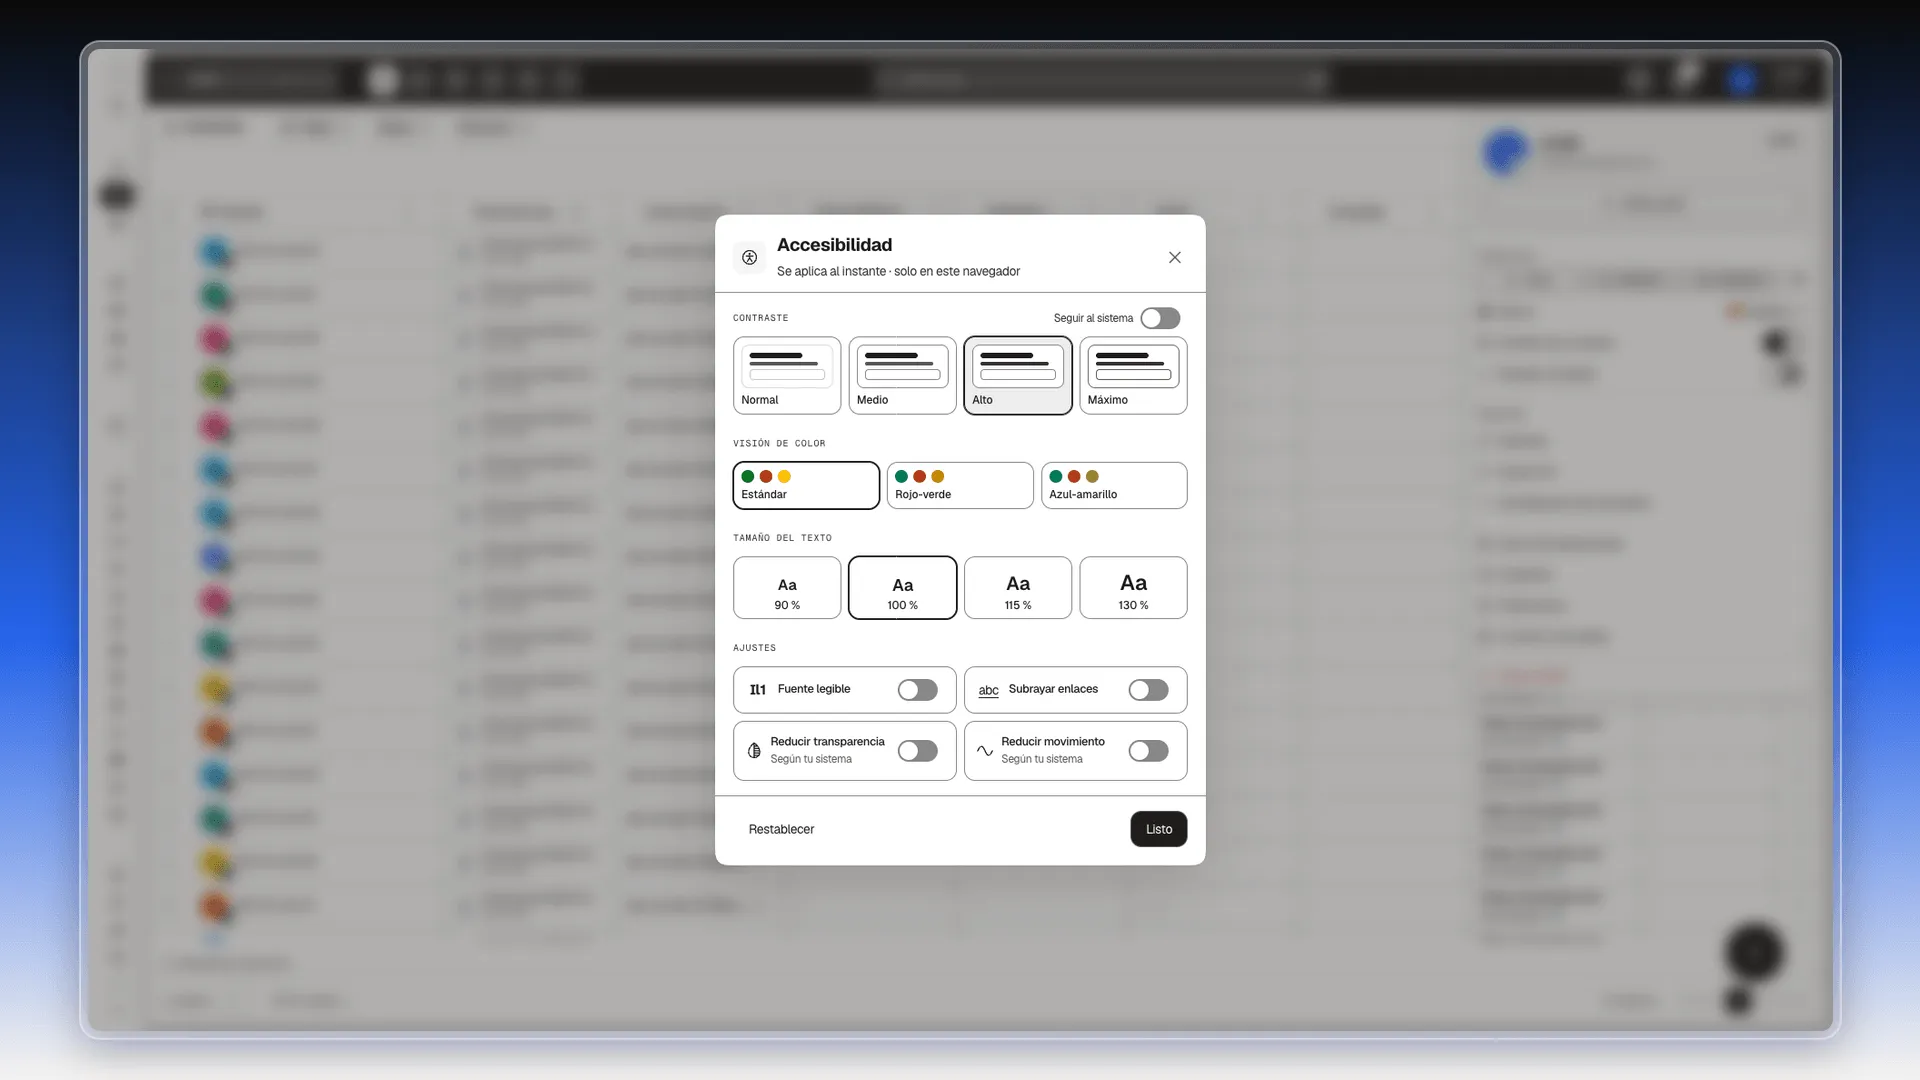The height and width of the screenshot is (1080, 1920).
Task: Choose Medio contrast preview card
Action: [x=902, y=376]
